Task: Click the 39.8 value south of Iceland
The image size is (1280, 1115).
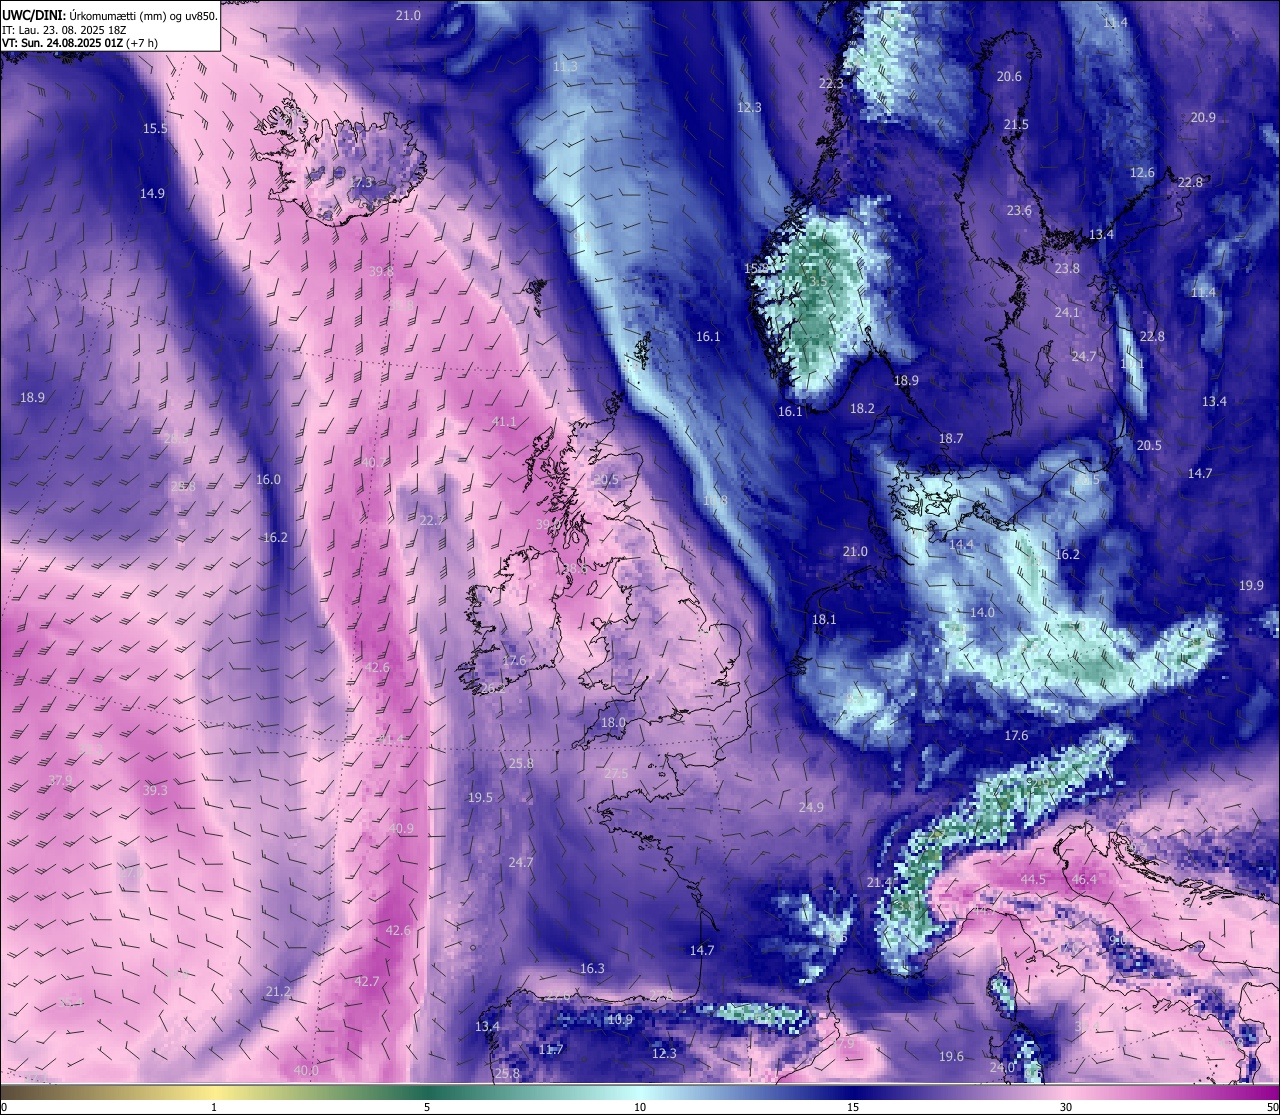Action: [381, 271]
